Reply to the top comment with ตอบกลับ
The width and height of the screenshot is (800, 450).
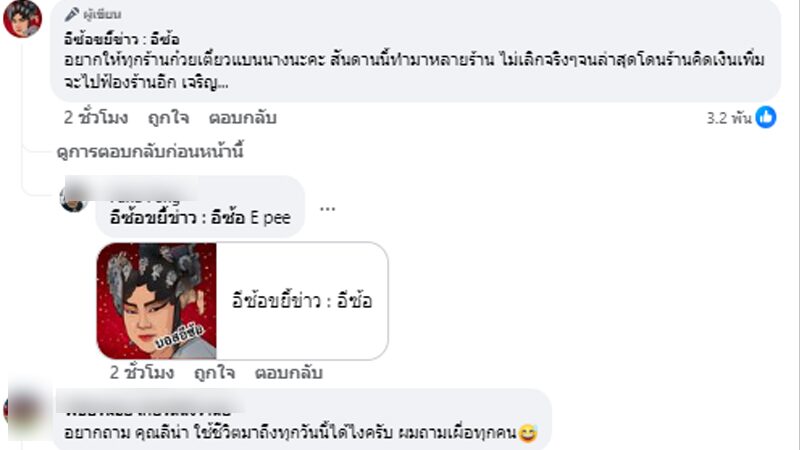click(242, 118)
